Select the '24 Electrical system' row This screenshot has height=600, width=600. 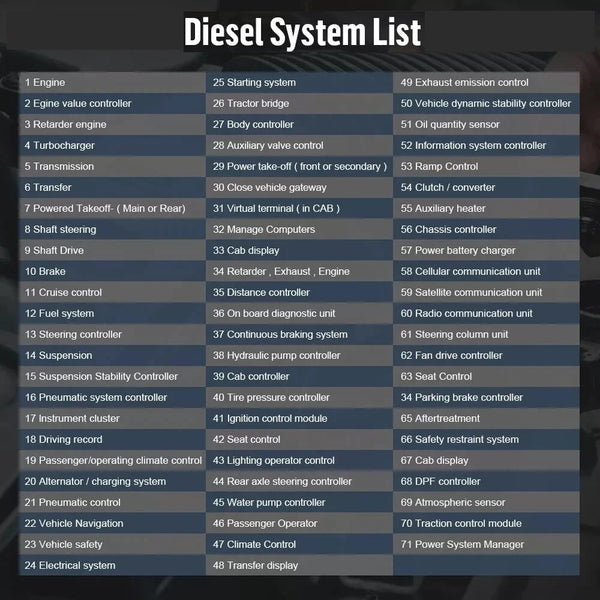point(112,566)
